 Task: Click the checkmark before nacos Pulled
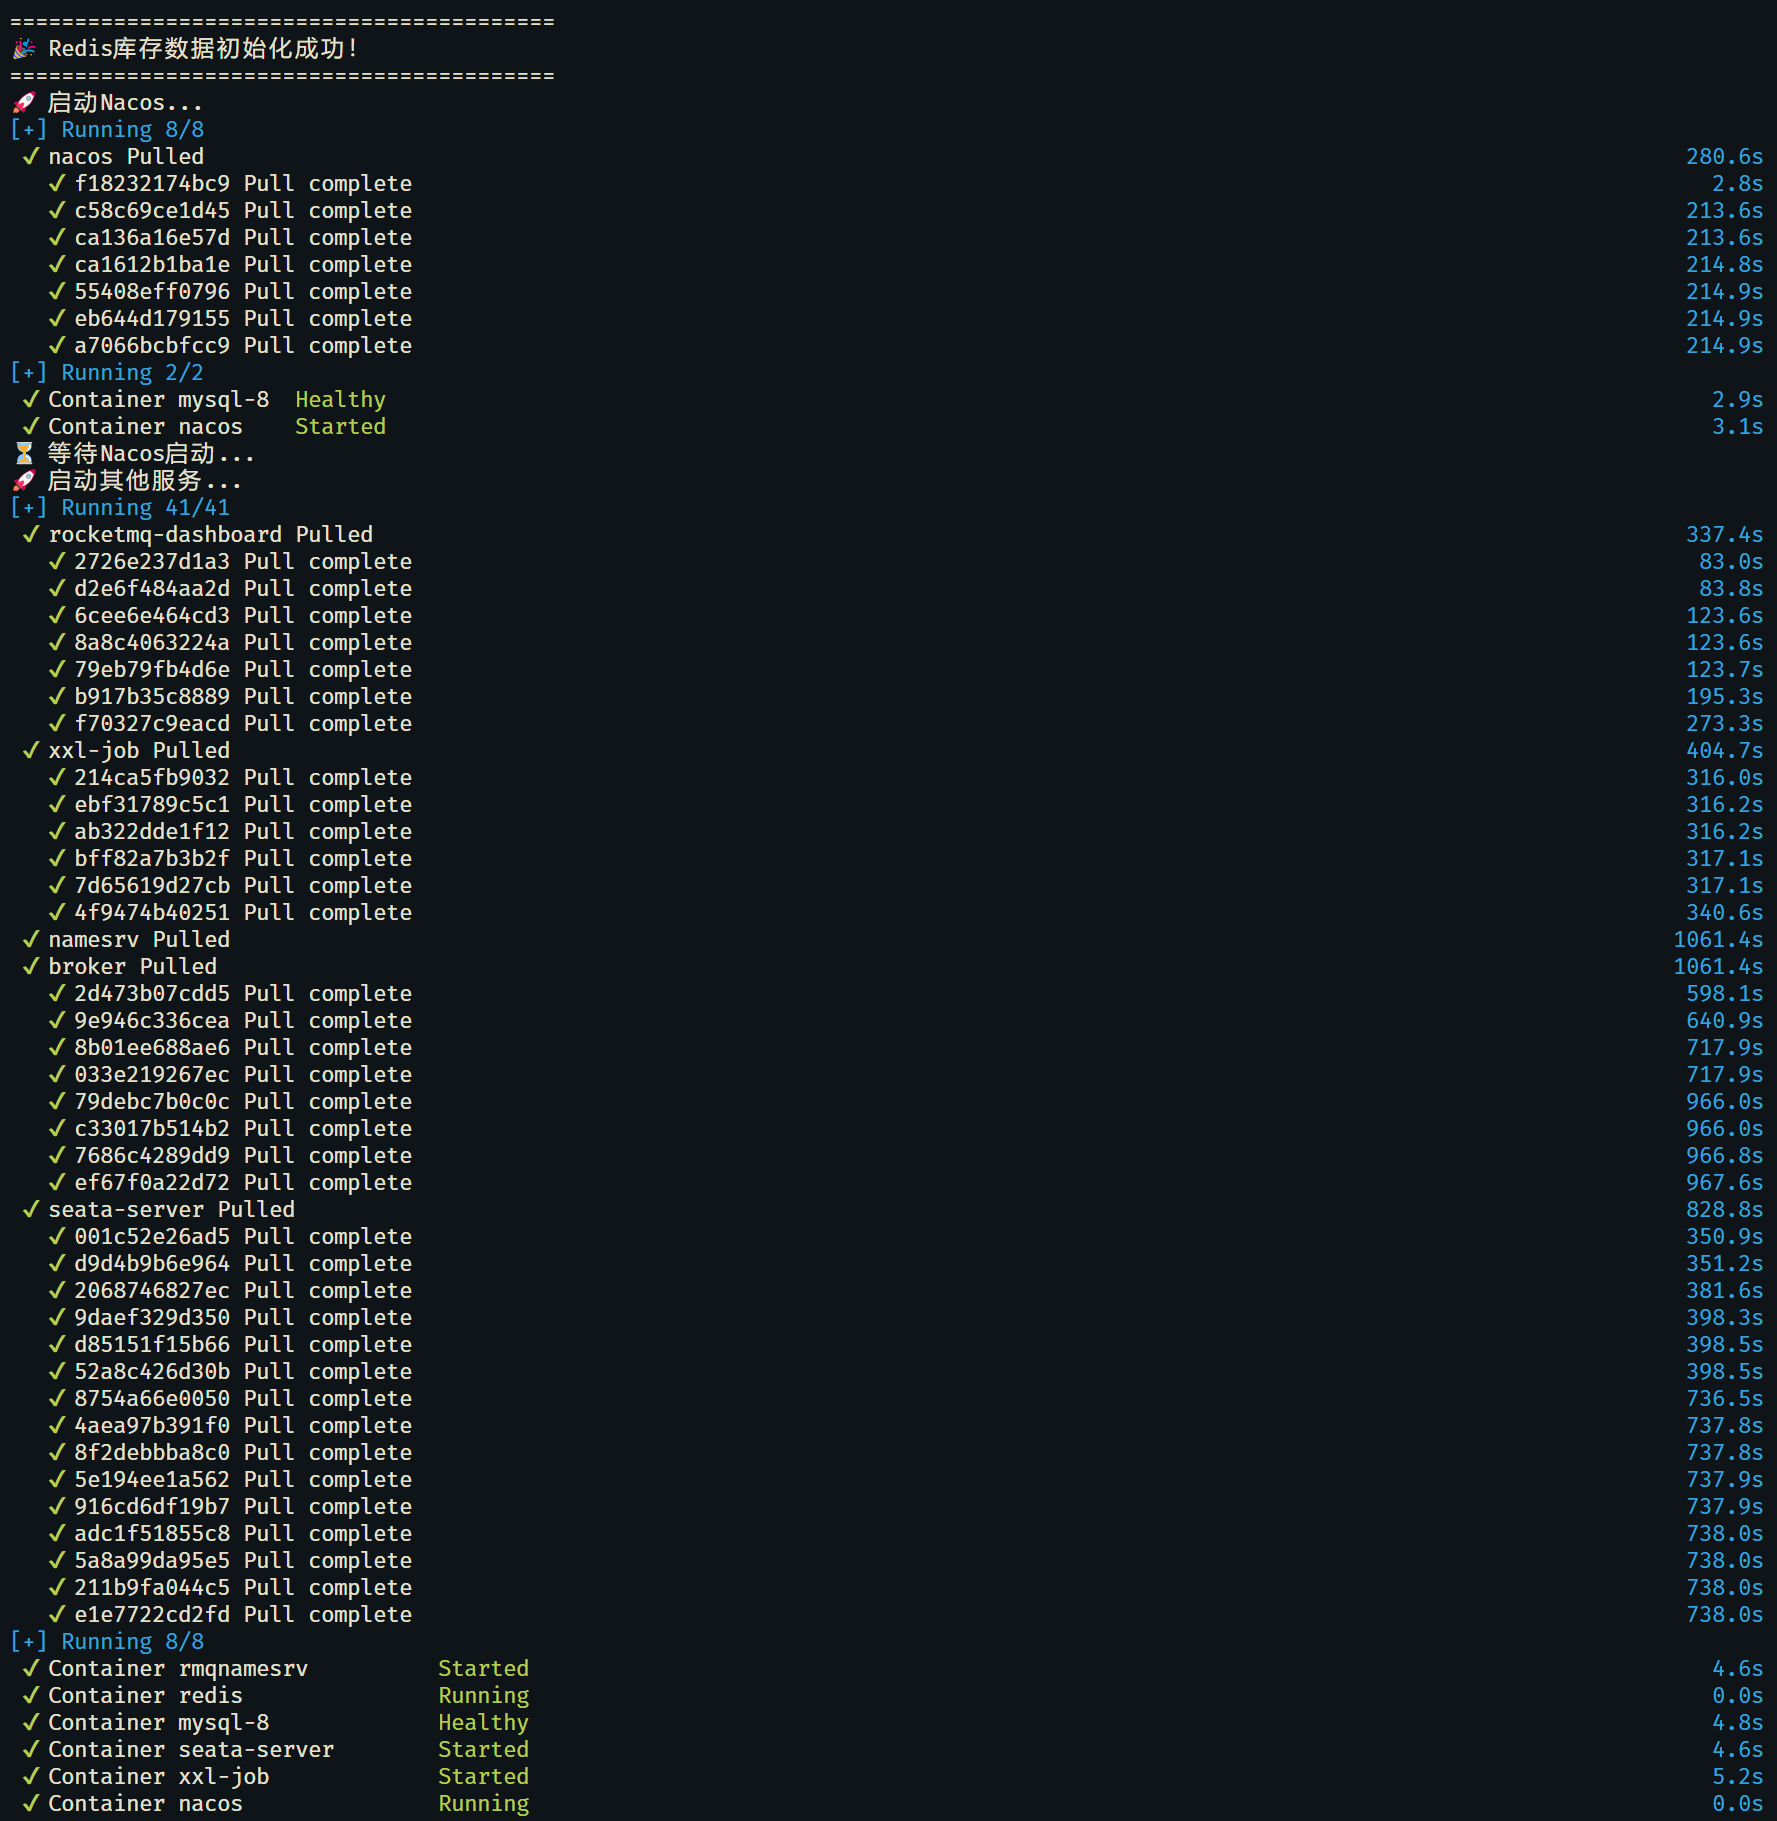(x=31, y=156)
